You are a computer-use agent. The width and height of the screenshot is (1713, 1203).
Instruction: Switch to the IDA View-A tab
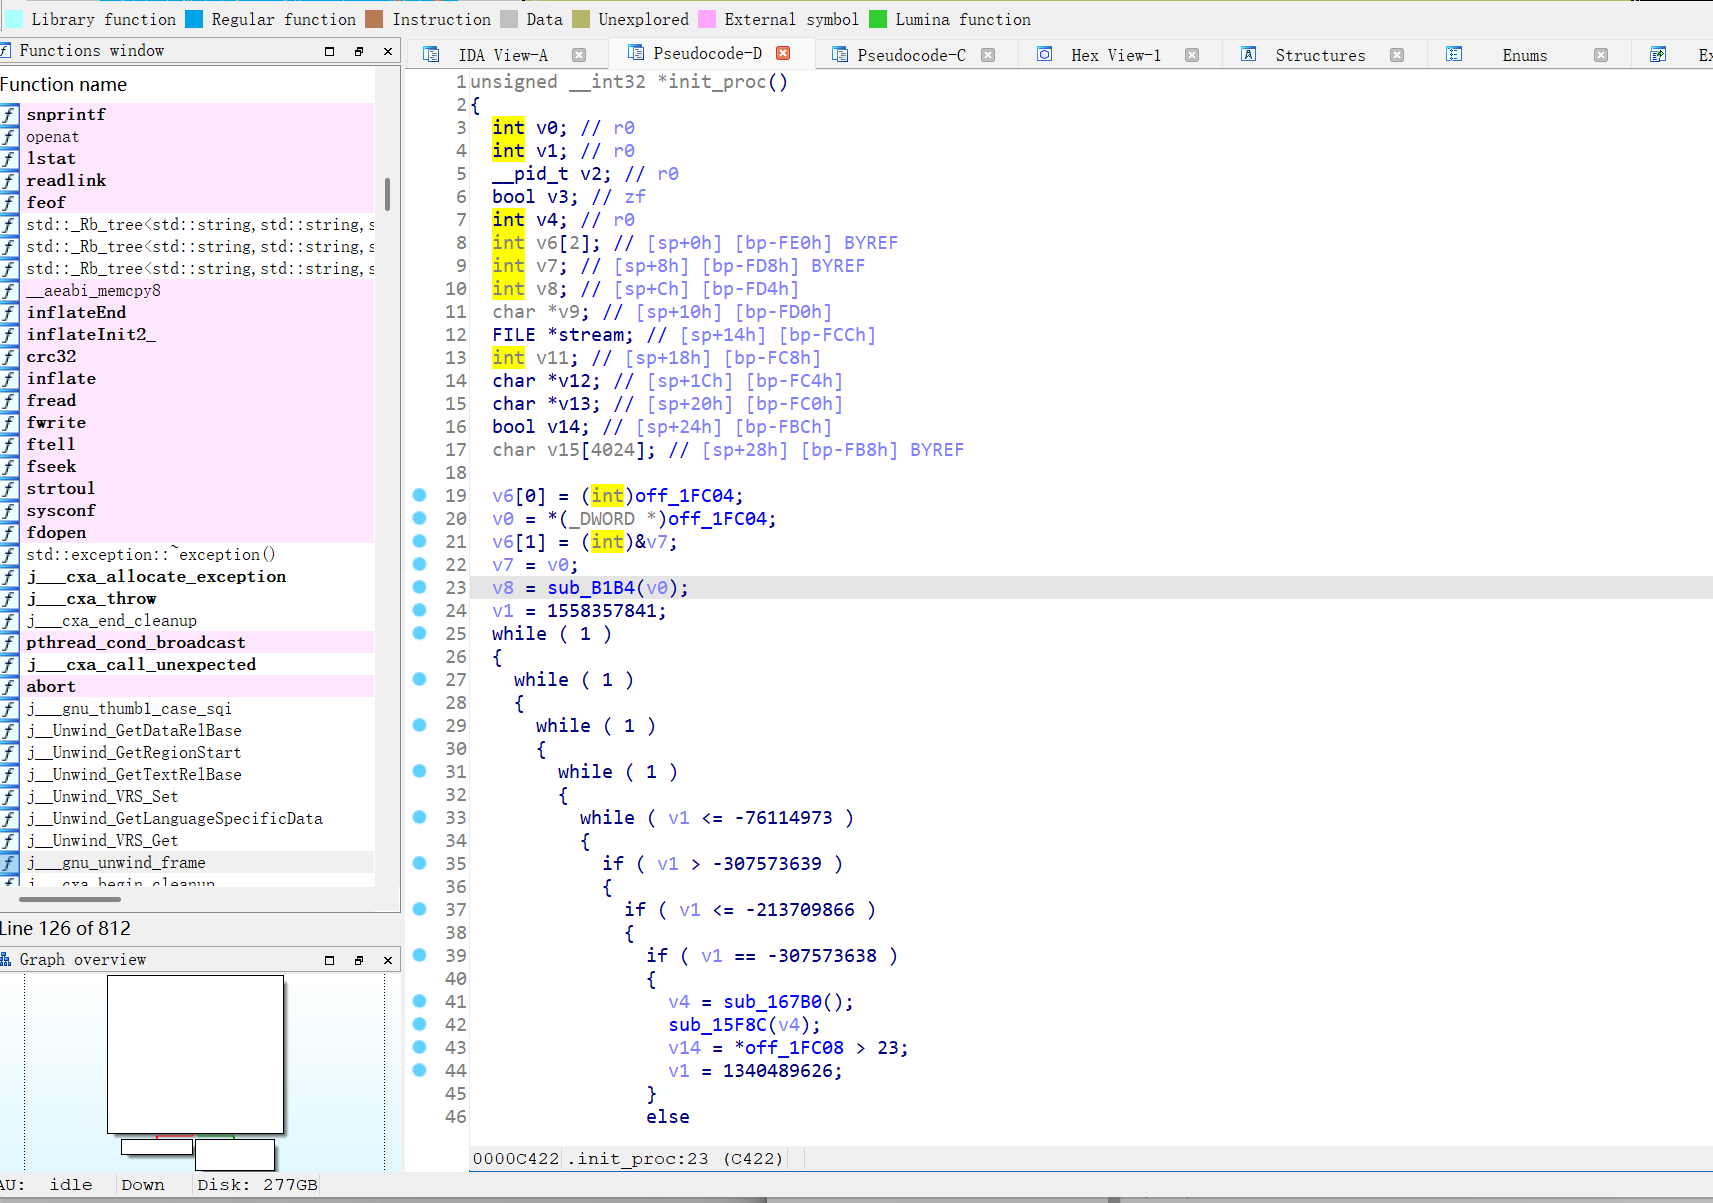[503, 55]
